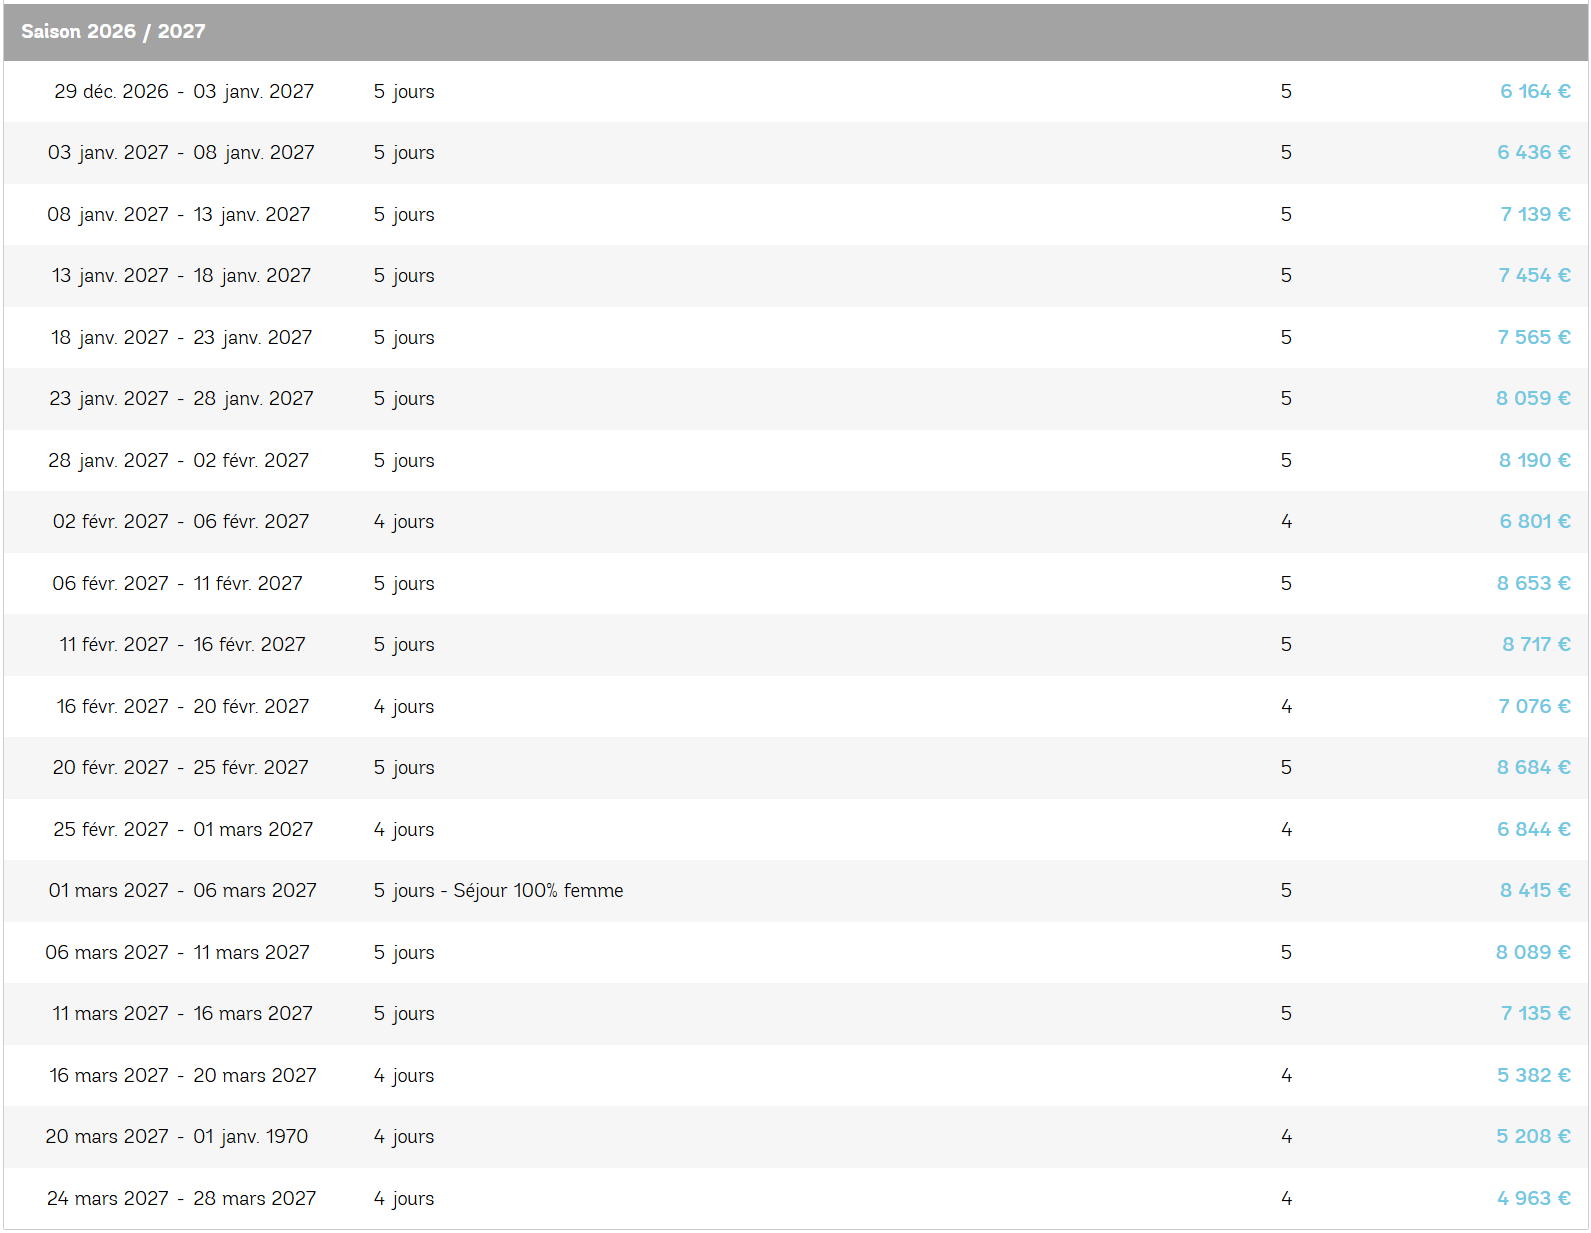
Task: Select the 13 janv. 2027 - 18 janv. 2027 dates
Action: (x=181, y=276)
